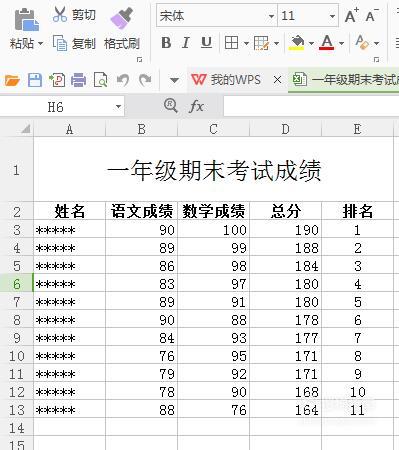The image size is (399, 450).
Task: Click the Paste clipboard icon
Action: [26, 20]
